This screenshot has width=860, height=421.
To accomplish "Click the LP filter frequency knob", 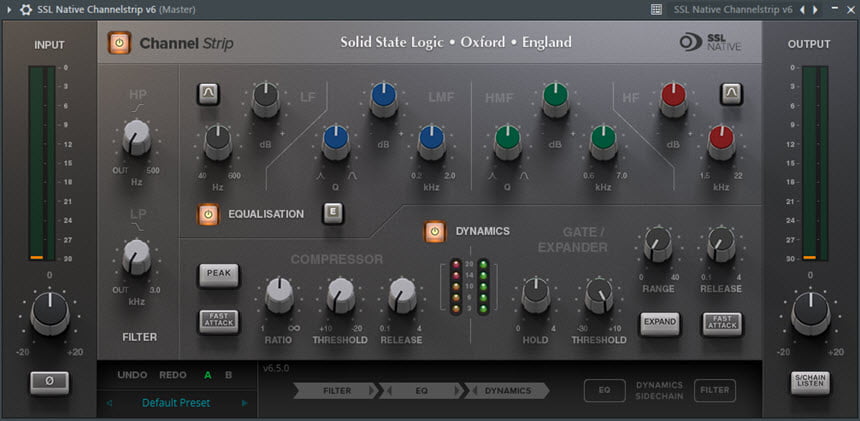I will tap(136, 257).
